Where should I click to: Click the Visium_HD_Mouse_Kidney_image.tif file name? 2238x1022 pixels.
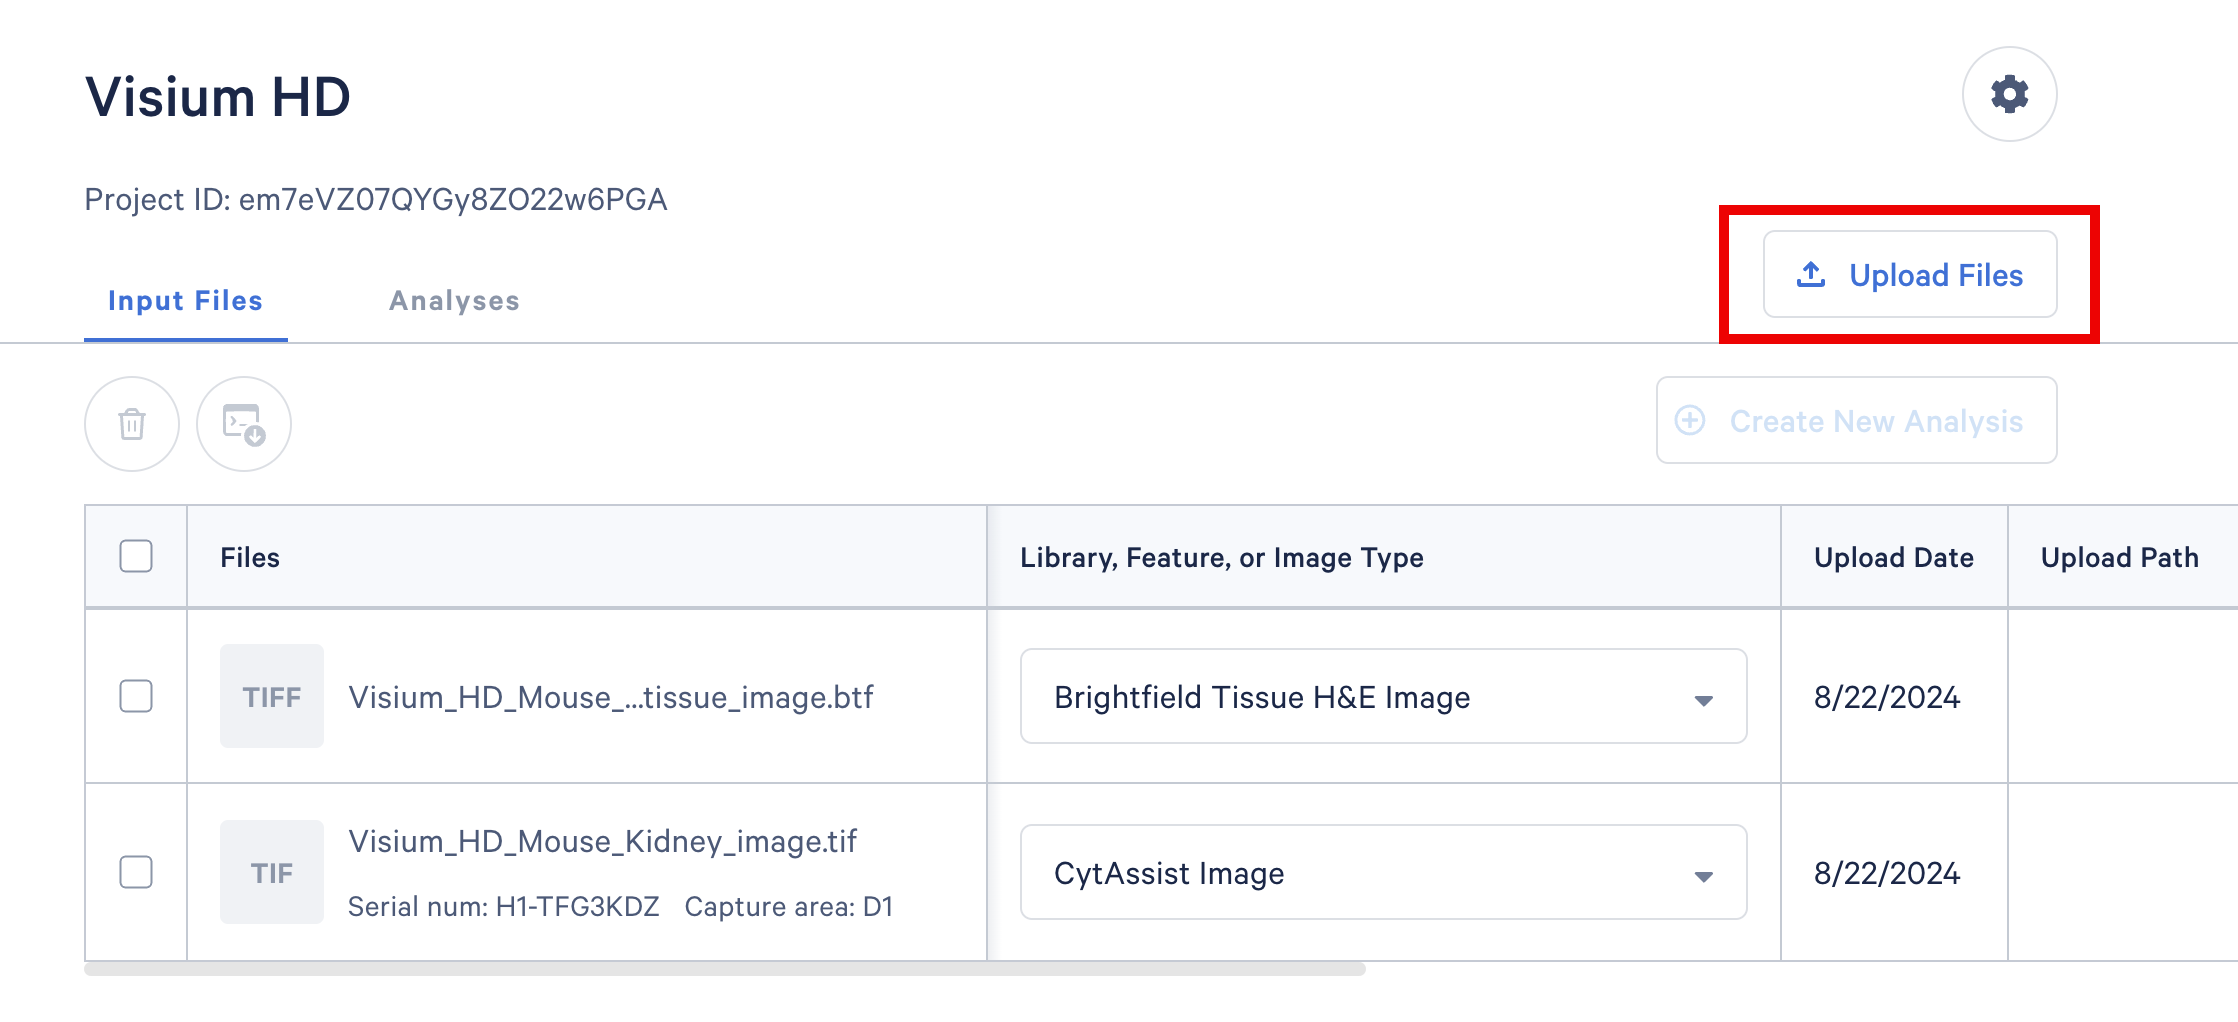[x=602, y=841]
